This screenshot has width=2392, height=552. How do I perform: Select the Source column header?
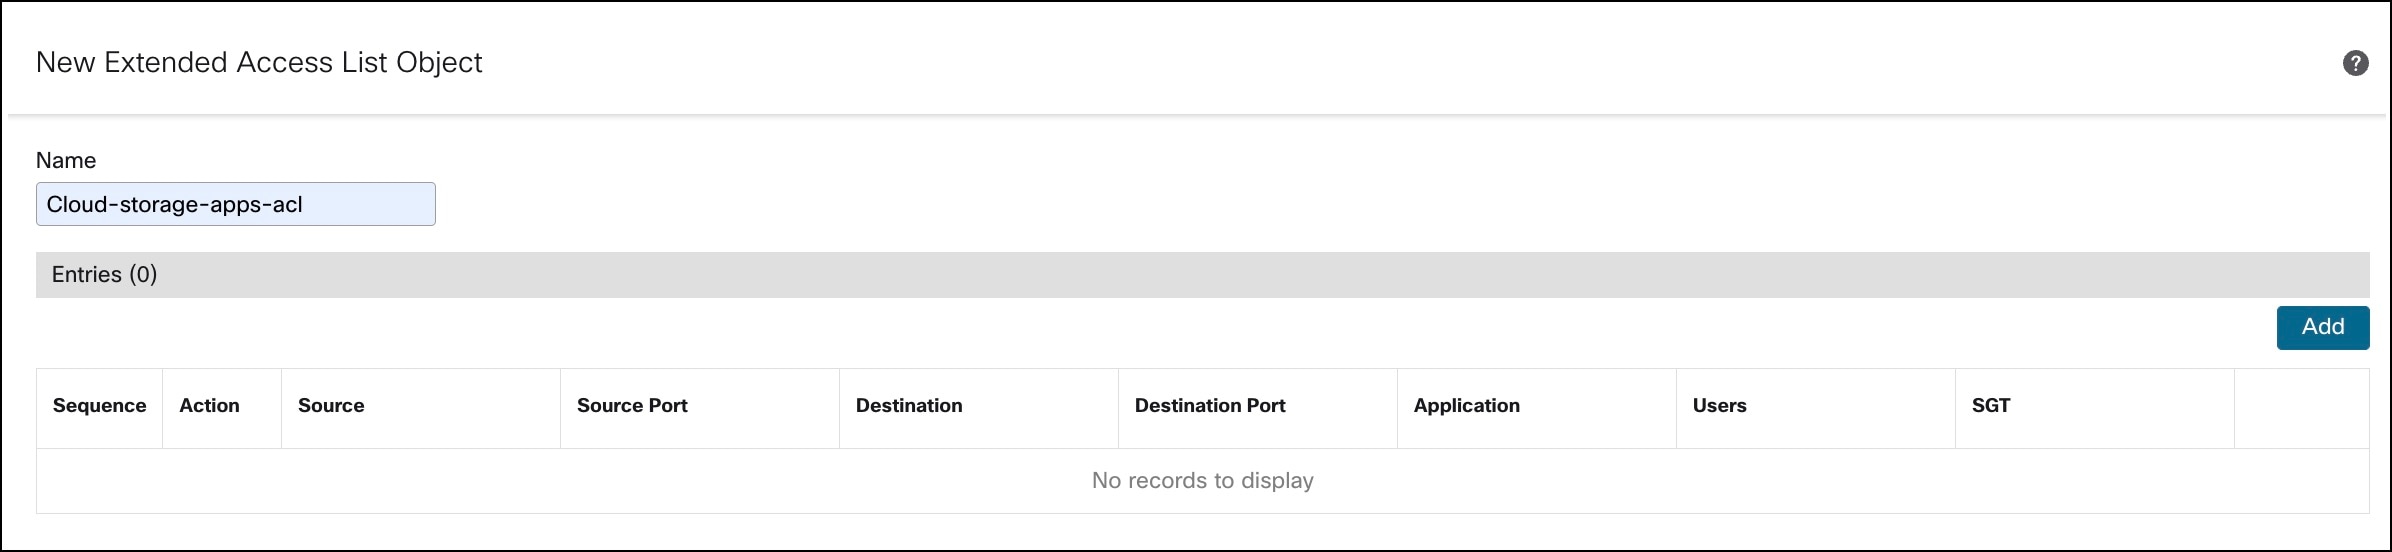[x=331, y=406]
